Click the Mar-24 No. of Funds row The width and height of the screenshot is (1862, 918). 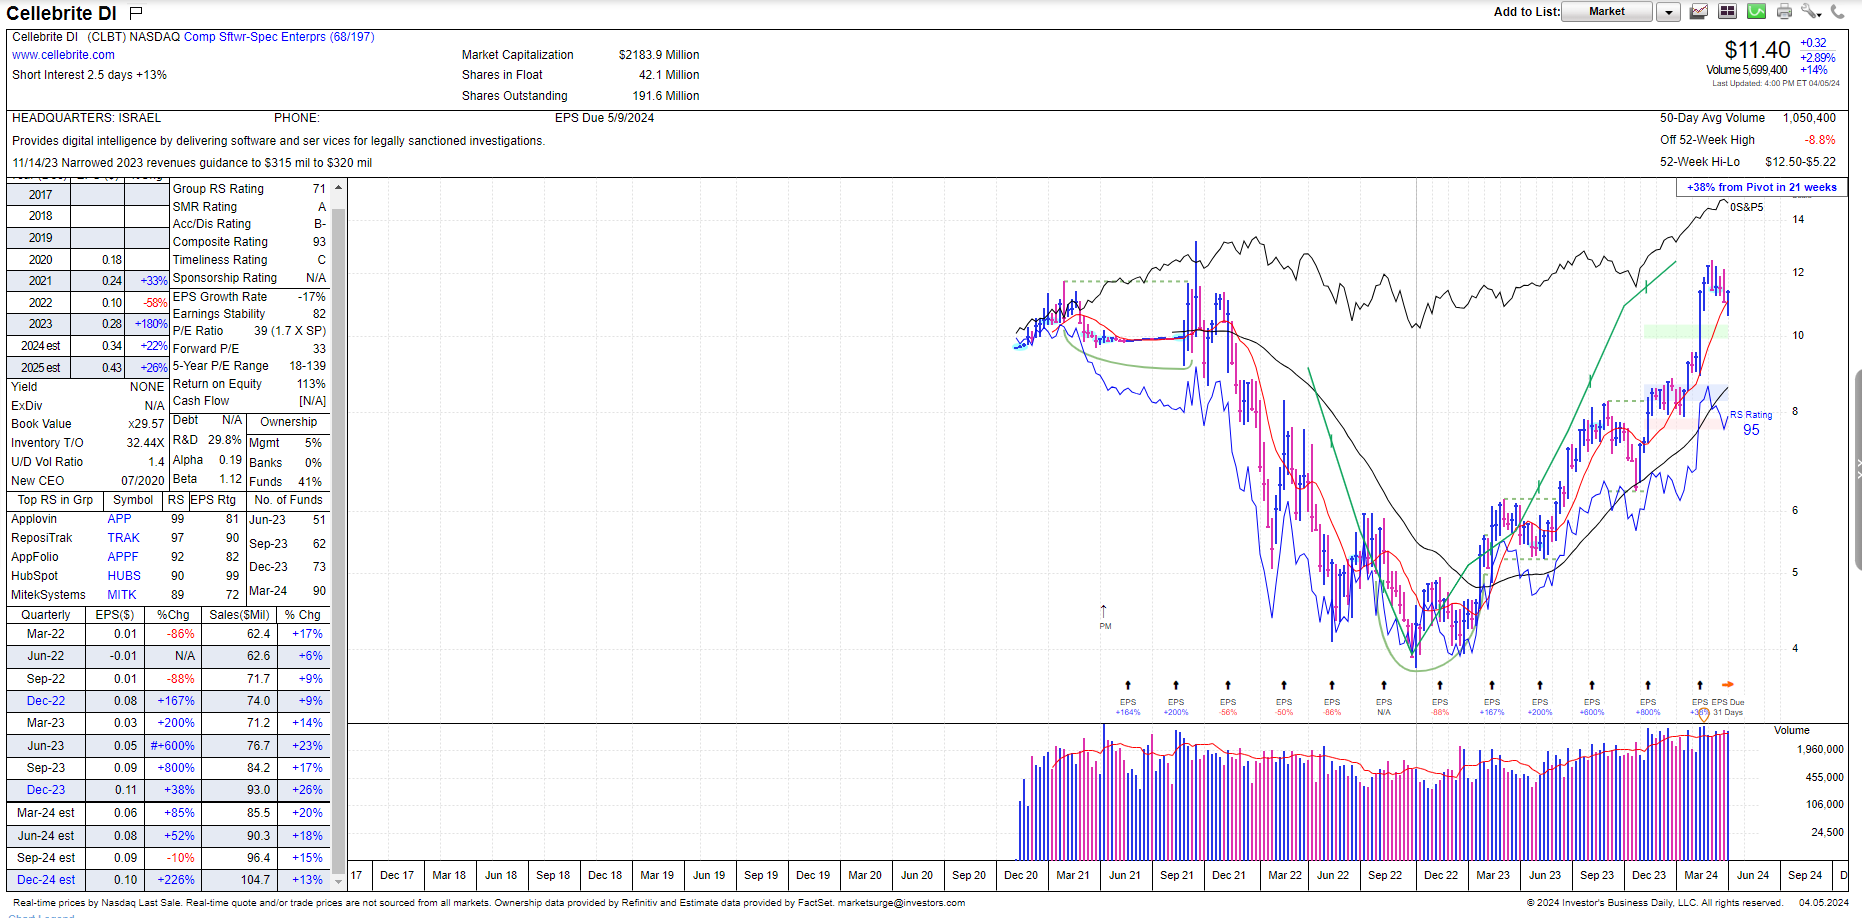(x=288, y=591)
